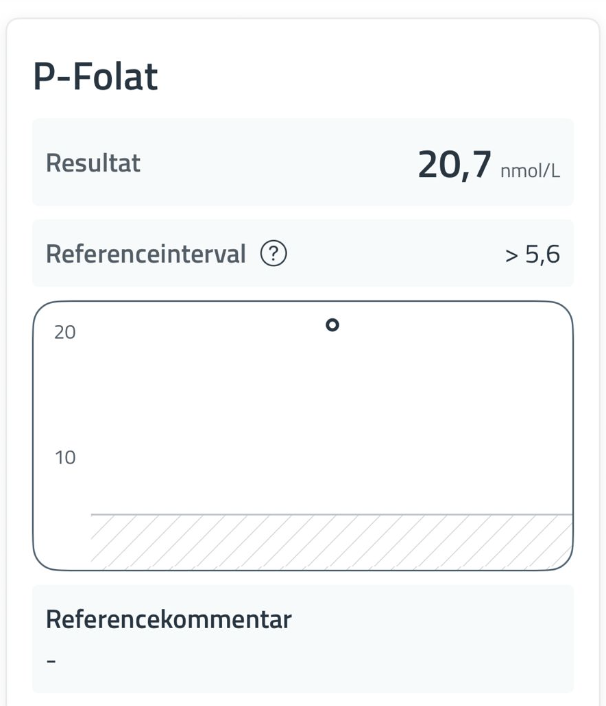
Task: Click the hatched below-reference area
Action: click(330, 538)
